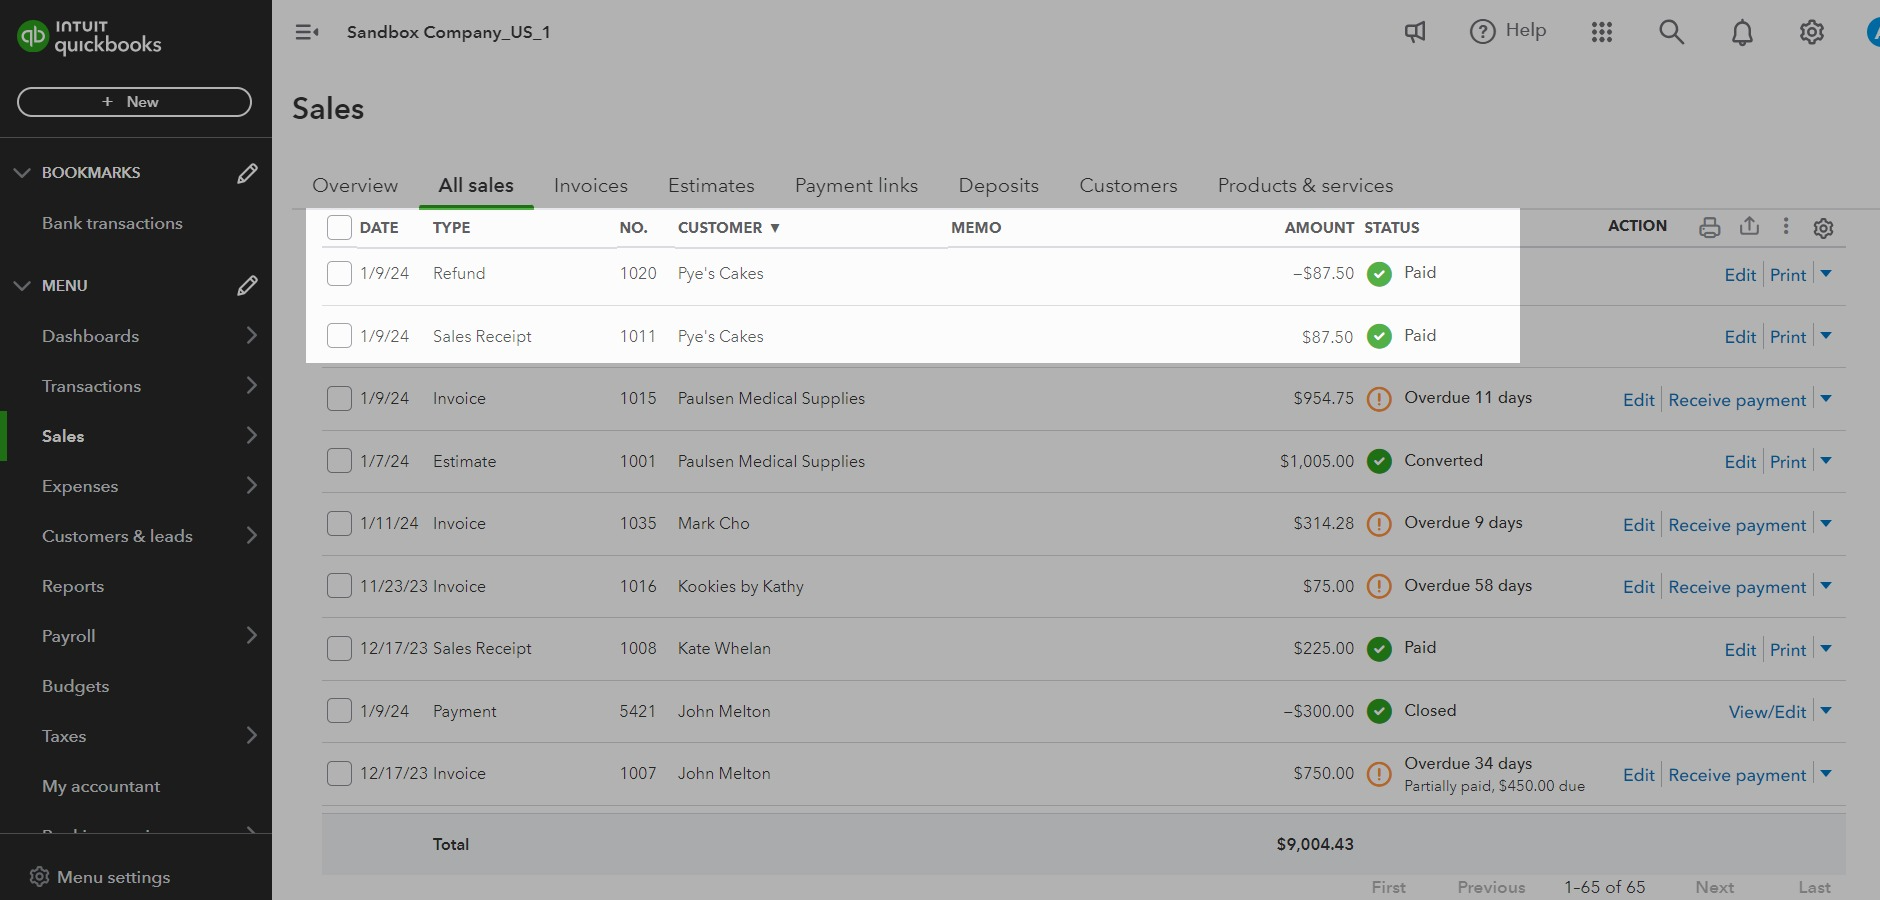Open Bank transactions bookmark
The image size is (1880, 900).
click(x=112, y=224)
